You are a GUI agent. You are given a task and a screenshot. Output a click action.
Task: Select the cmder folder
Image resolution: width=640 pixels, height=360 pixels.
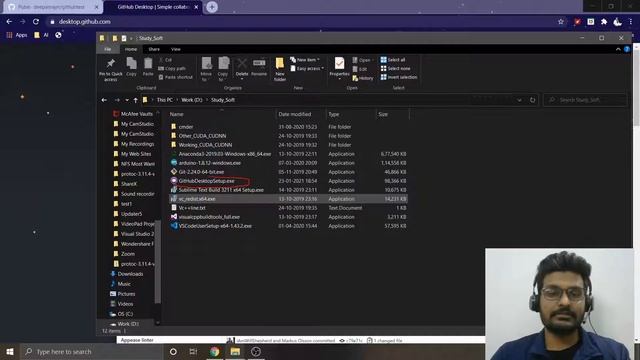186,127
